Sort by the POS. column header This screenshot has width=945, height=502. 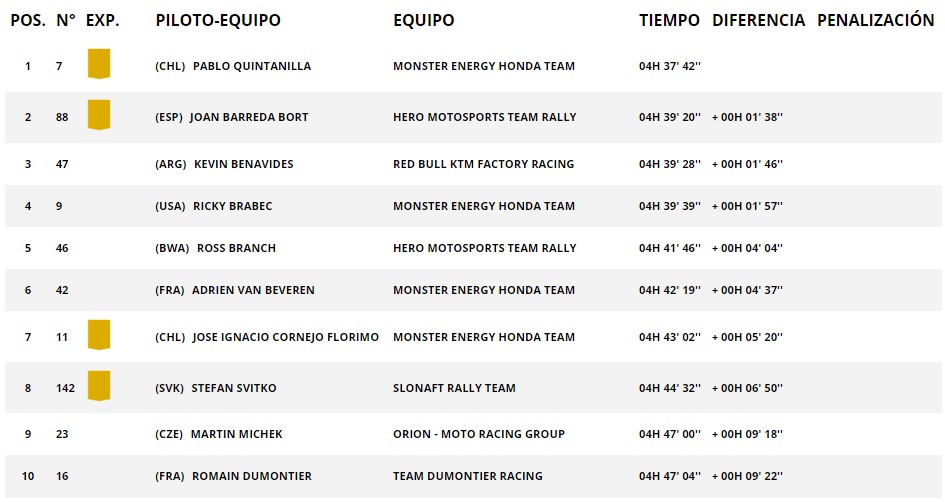point(28,20)
